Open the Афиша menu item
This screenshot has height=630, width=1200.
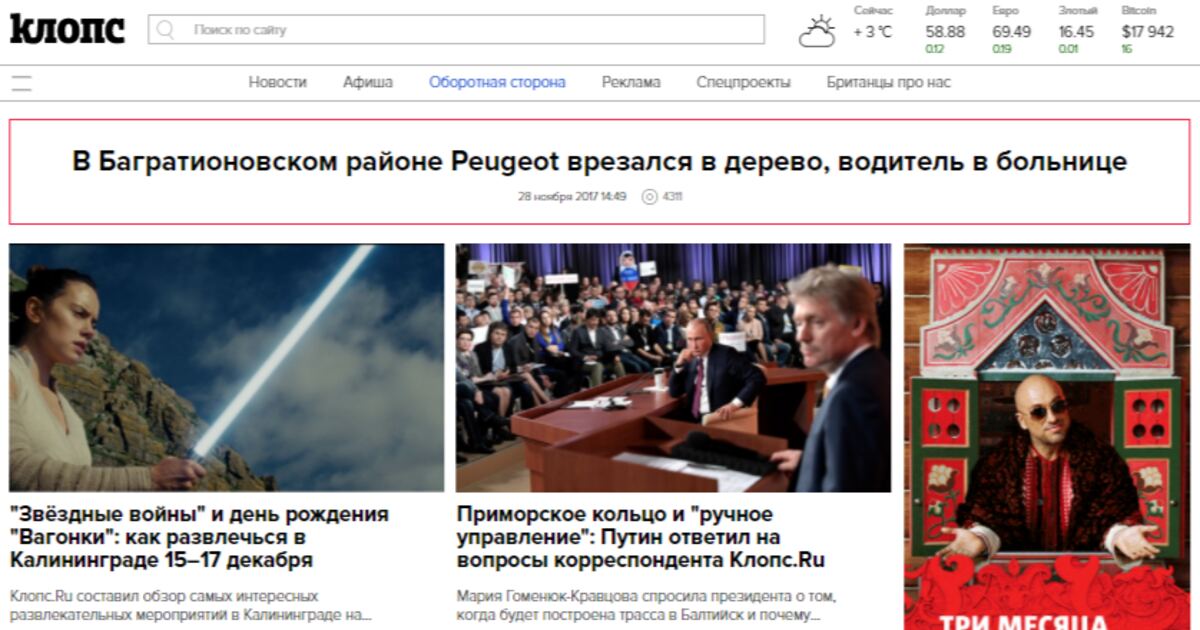[368, 83]
